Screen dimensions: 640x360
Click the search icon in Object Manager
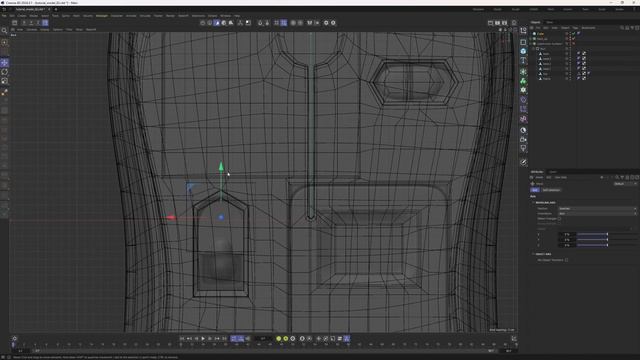coord(622,28)
